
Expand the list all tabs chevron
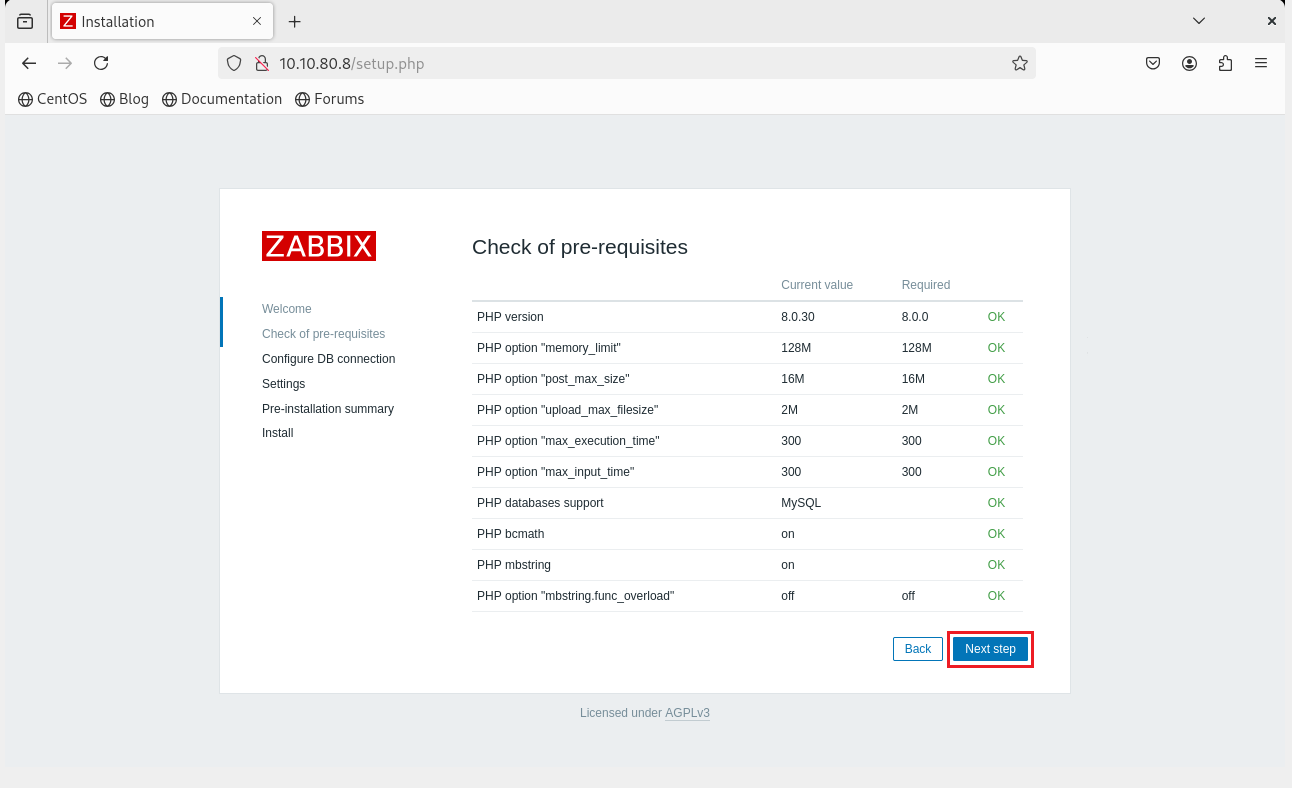tap(1199, 21)
